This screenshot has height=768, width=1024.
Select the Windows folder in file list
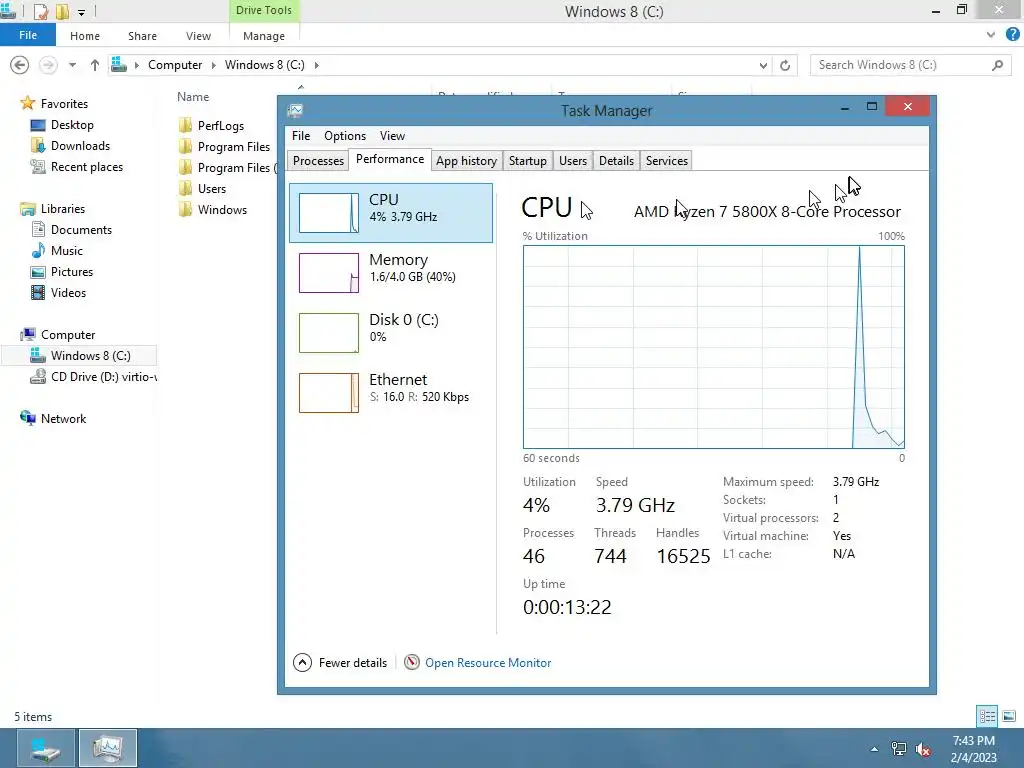tap(221, 210)
